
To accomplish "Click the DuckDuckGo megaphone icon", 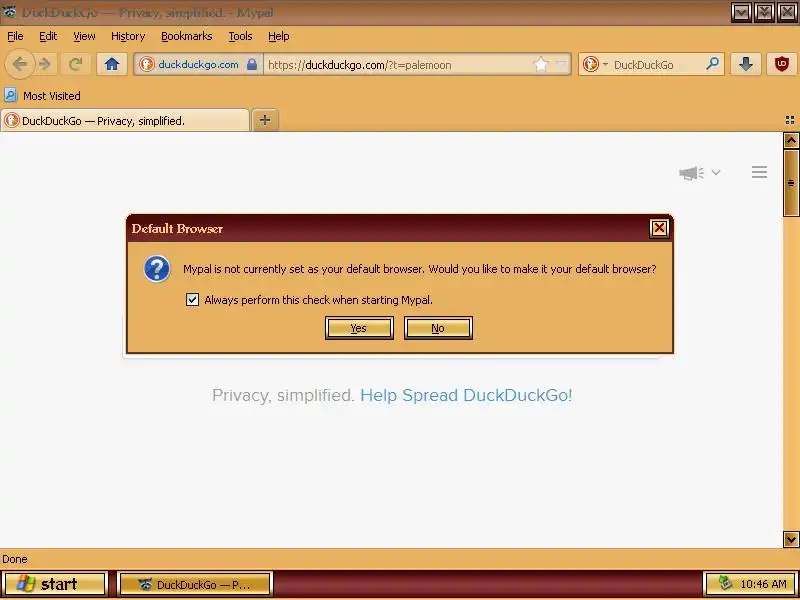I will 691,172.
